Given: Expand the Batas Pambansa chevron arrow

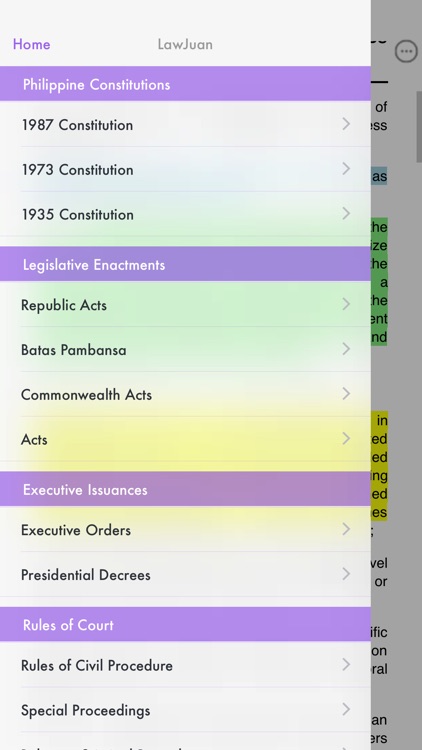Looking at the screenshot, I should pyautogui.click(x=346, y=349).
